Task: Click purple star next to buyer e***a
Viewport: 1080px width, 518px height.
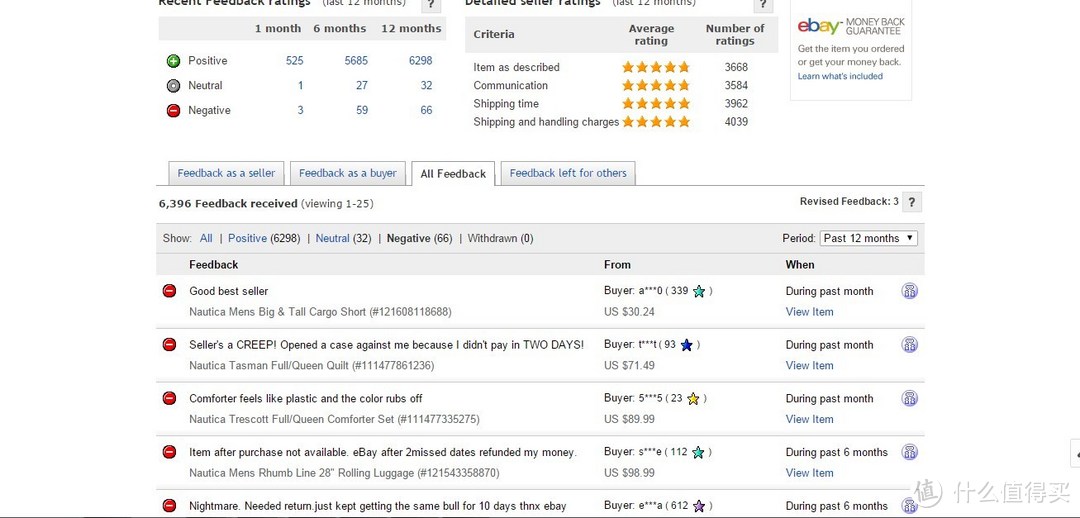Action: point(699,506)
